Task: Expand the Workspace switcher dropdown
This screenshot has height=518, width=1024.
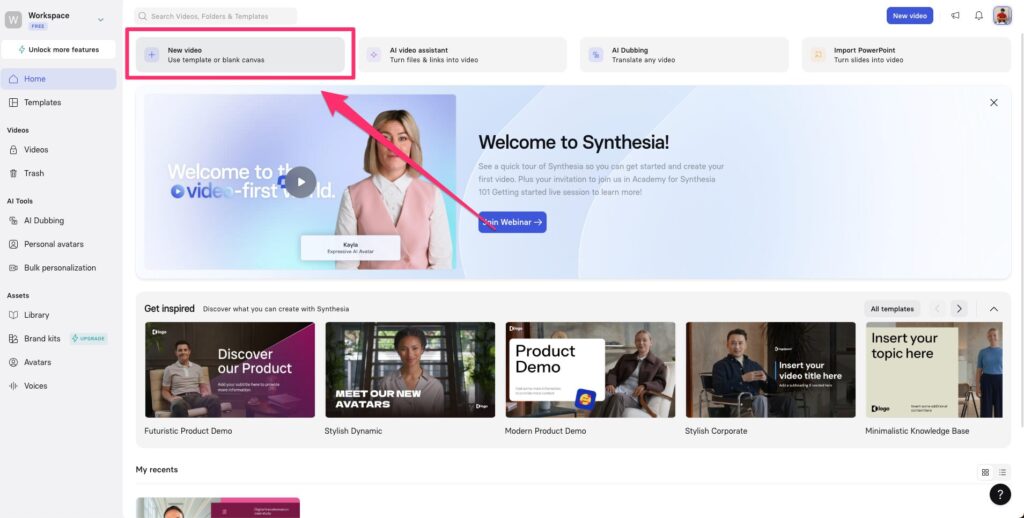Action: tap(101, 20)
